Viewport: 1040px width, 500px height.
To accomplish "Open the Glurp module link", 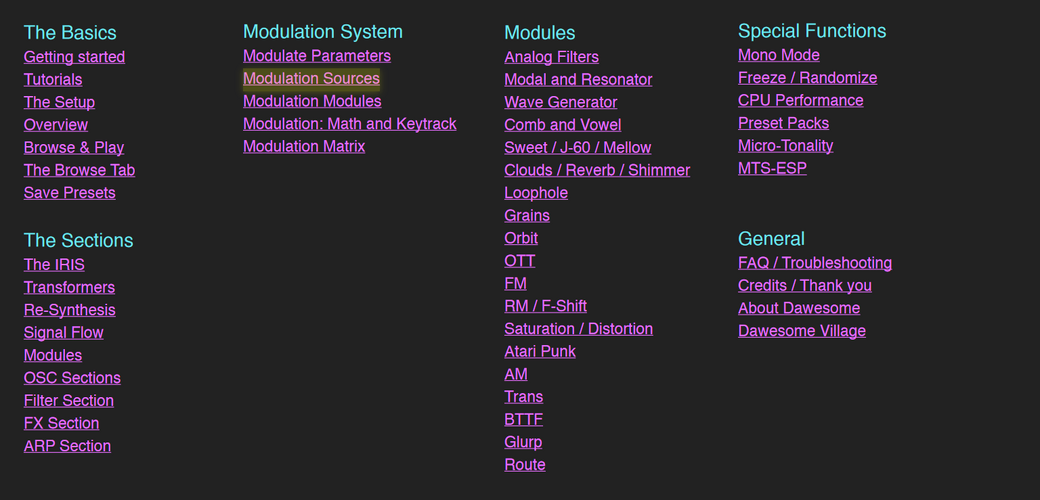I will (x=523, y=442).
